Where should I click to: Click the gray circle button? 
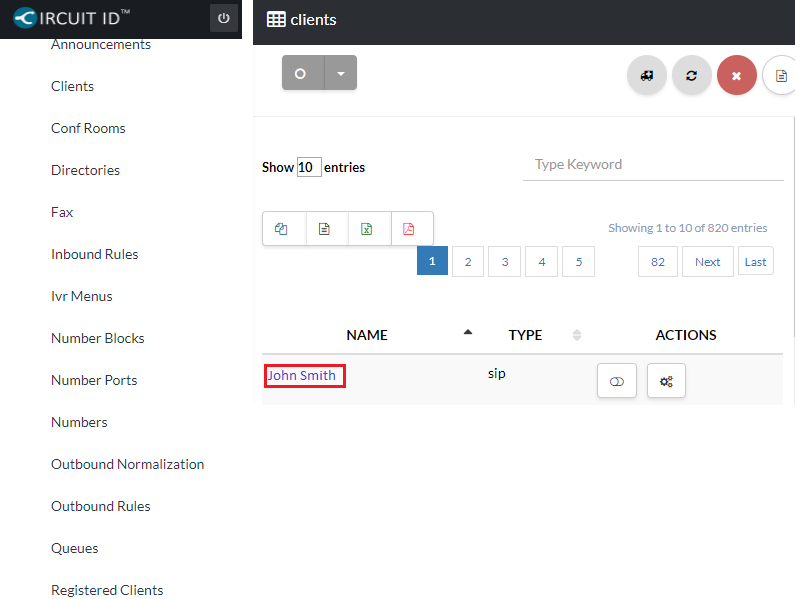(302, 73)
